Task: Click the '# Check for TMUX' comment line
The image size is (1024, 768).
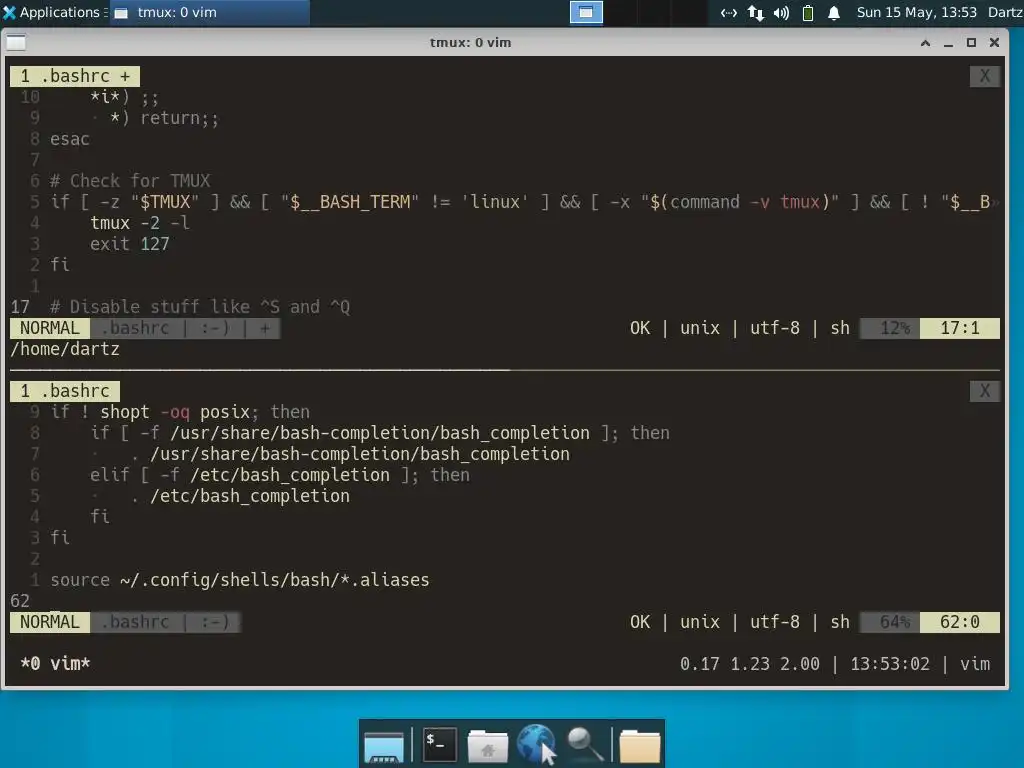Action: 130,181
